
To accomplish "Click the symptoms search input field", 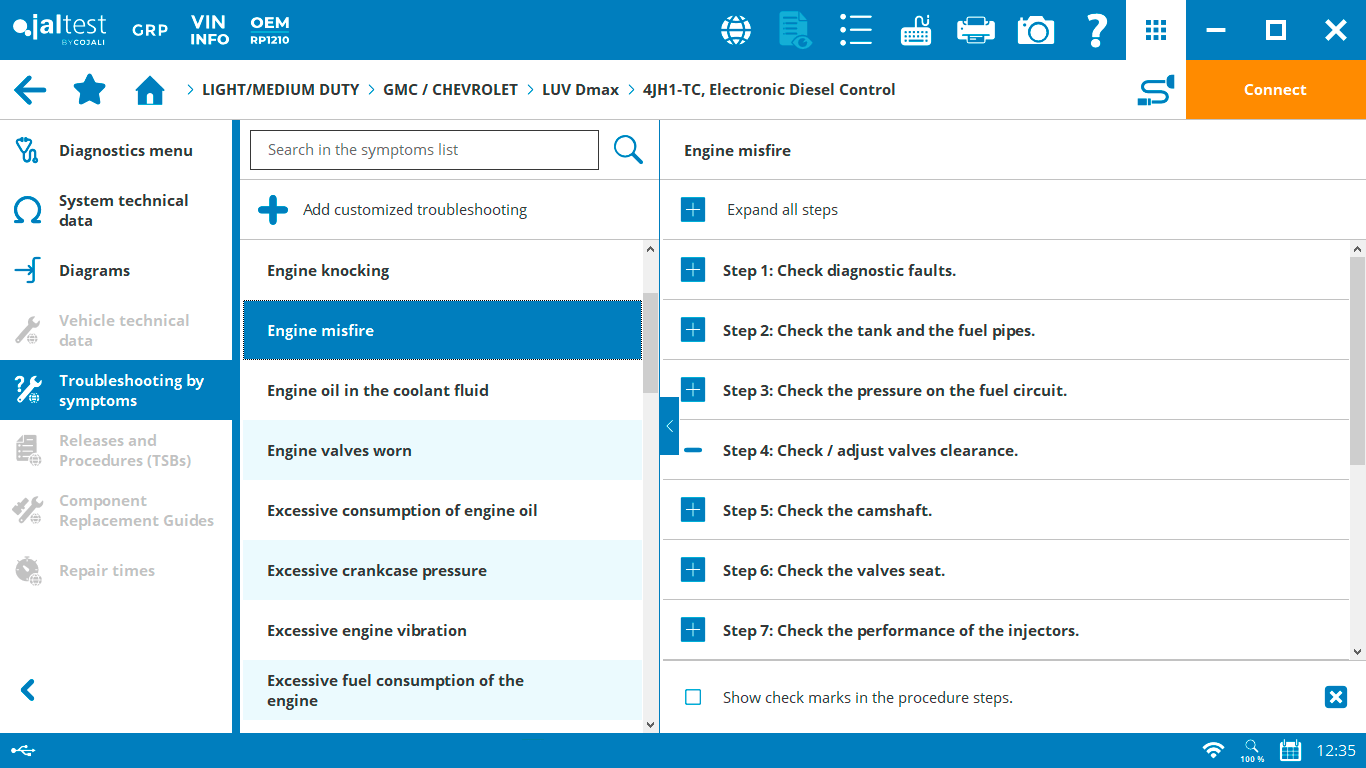I will pos(424,150).
